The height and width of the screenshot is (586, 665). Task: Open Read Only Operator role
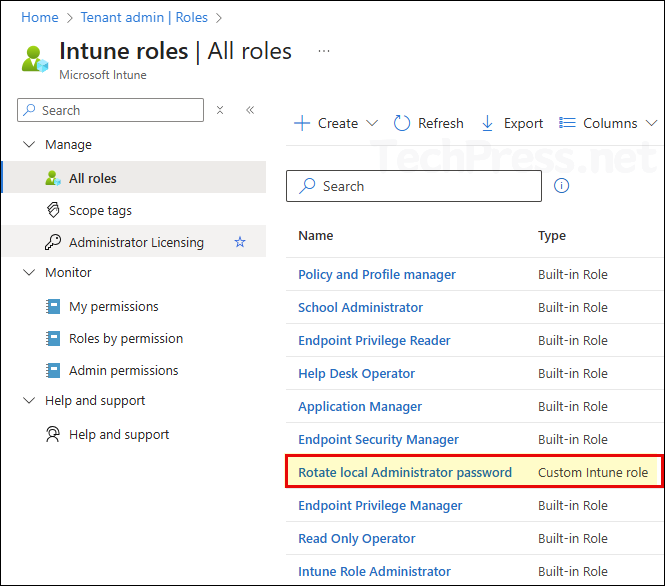pyautogui.click(x=357, y=539)
